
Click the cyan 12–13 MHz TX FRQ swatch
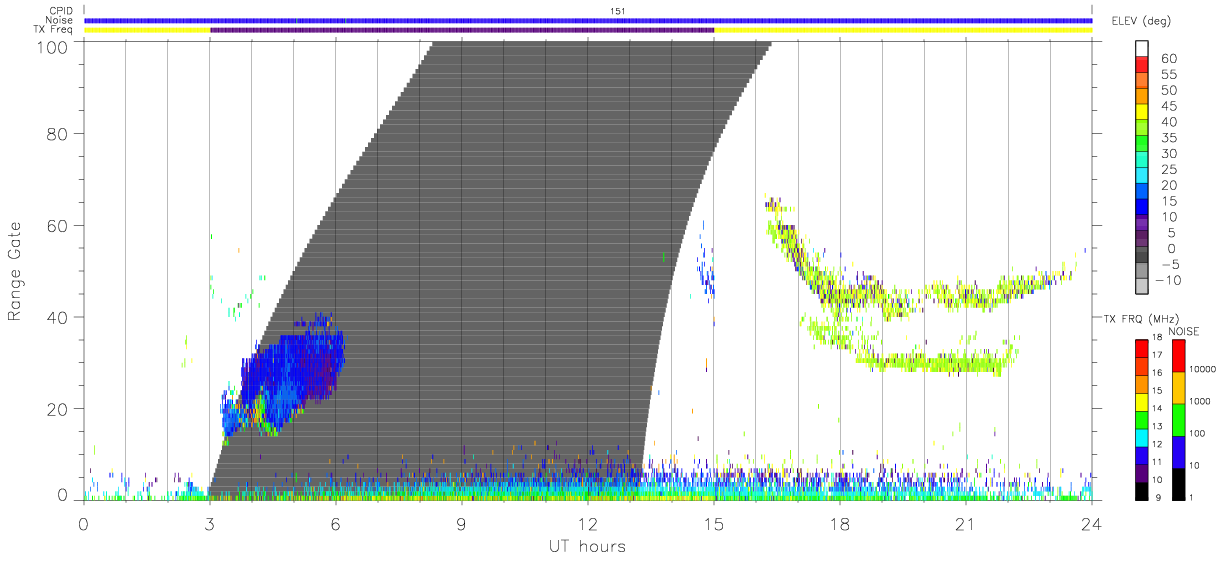(x=1142, y=436)
